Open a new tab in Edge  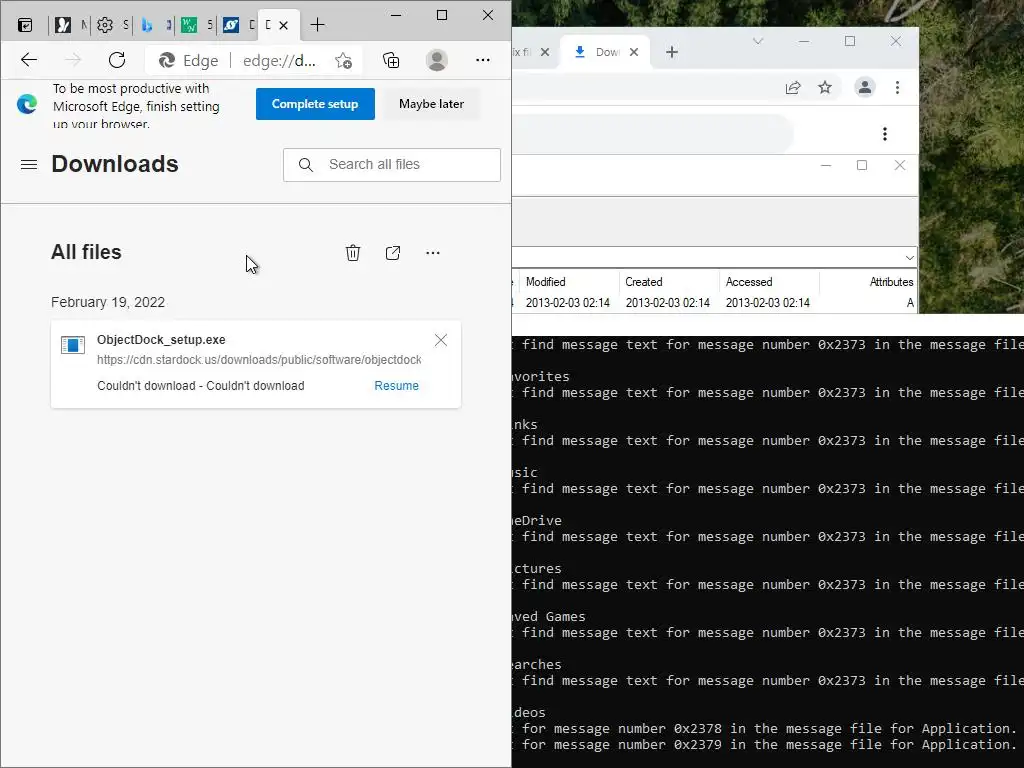click(x=317, y=25)
